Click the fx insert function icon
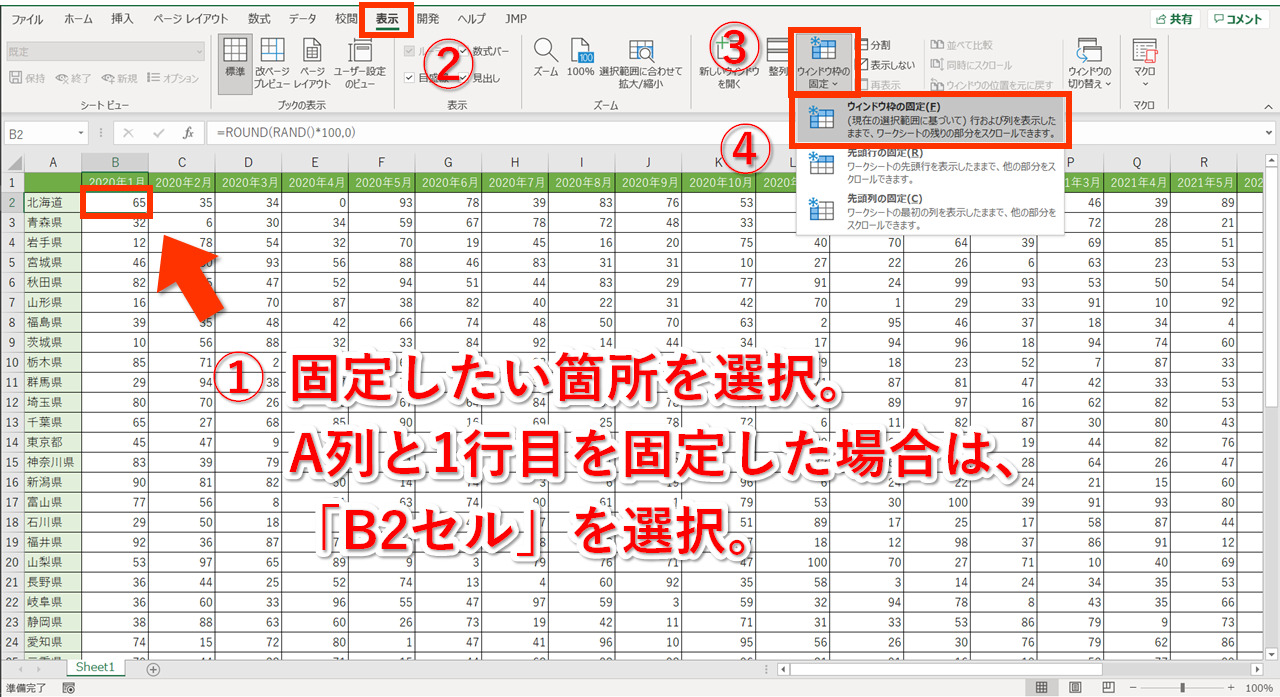1280x697 pixels. click(x=187, y=133)
